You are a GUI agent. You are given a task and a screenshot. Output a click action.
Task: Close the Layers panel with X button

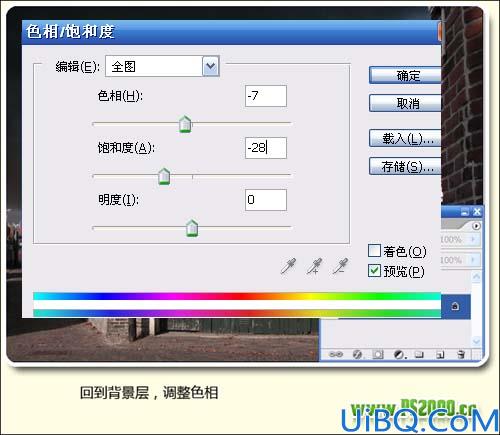pos(477,212)
